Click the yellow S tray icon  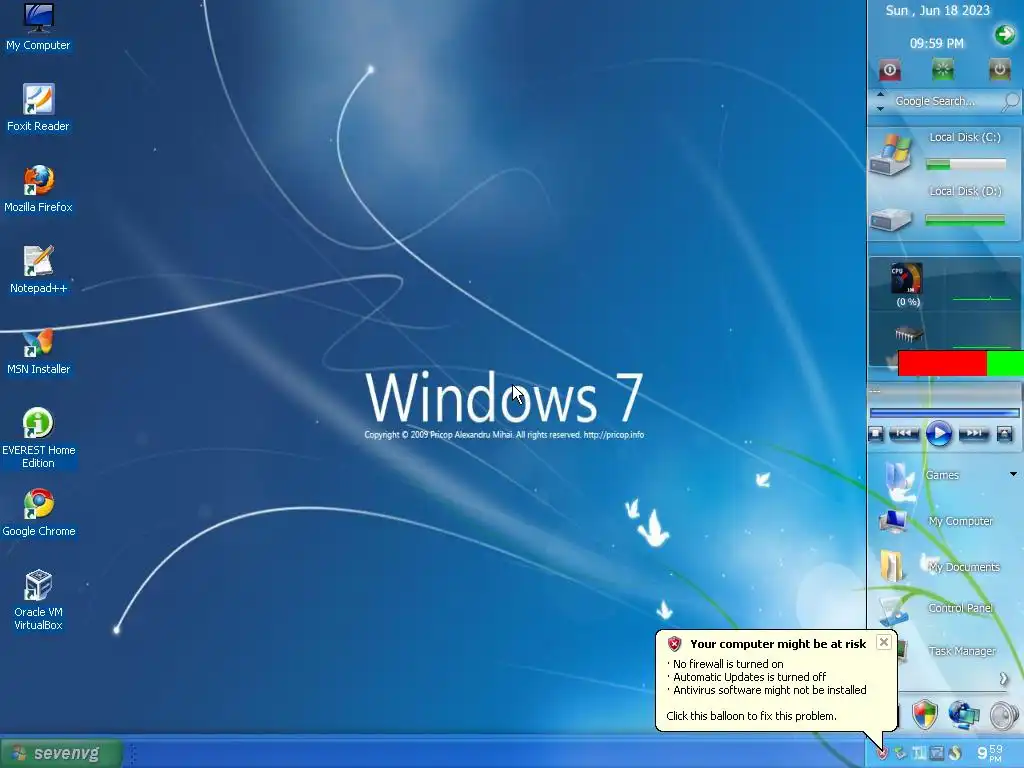click(x=955, y=754)
